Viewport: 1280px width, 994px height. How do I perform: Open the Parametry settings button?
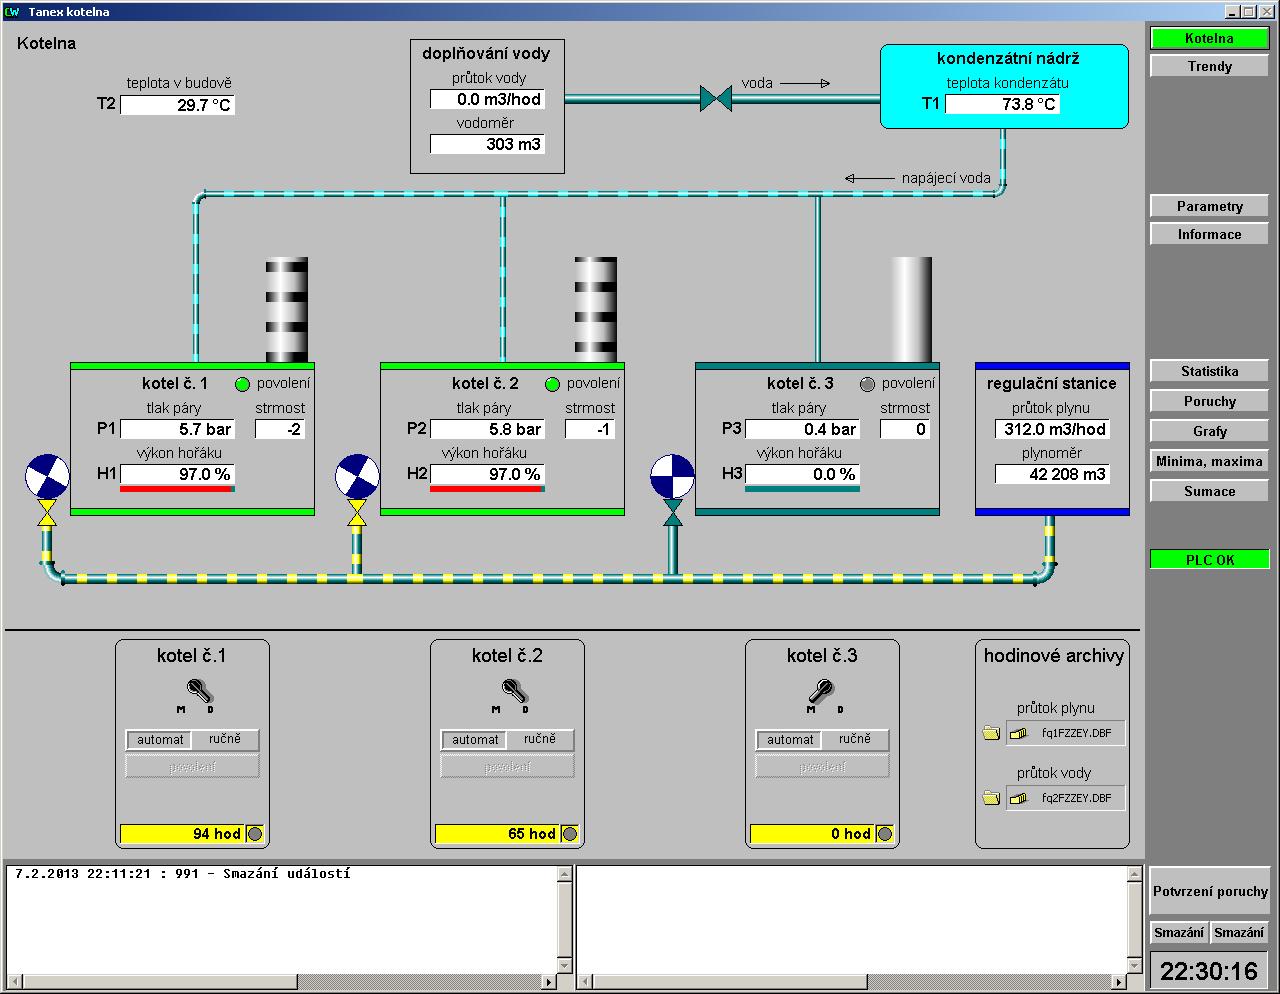pos(1209,206)
